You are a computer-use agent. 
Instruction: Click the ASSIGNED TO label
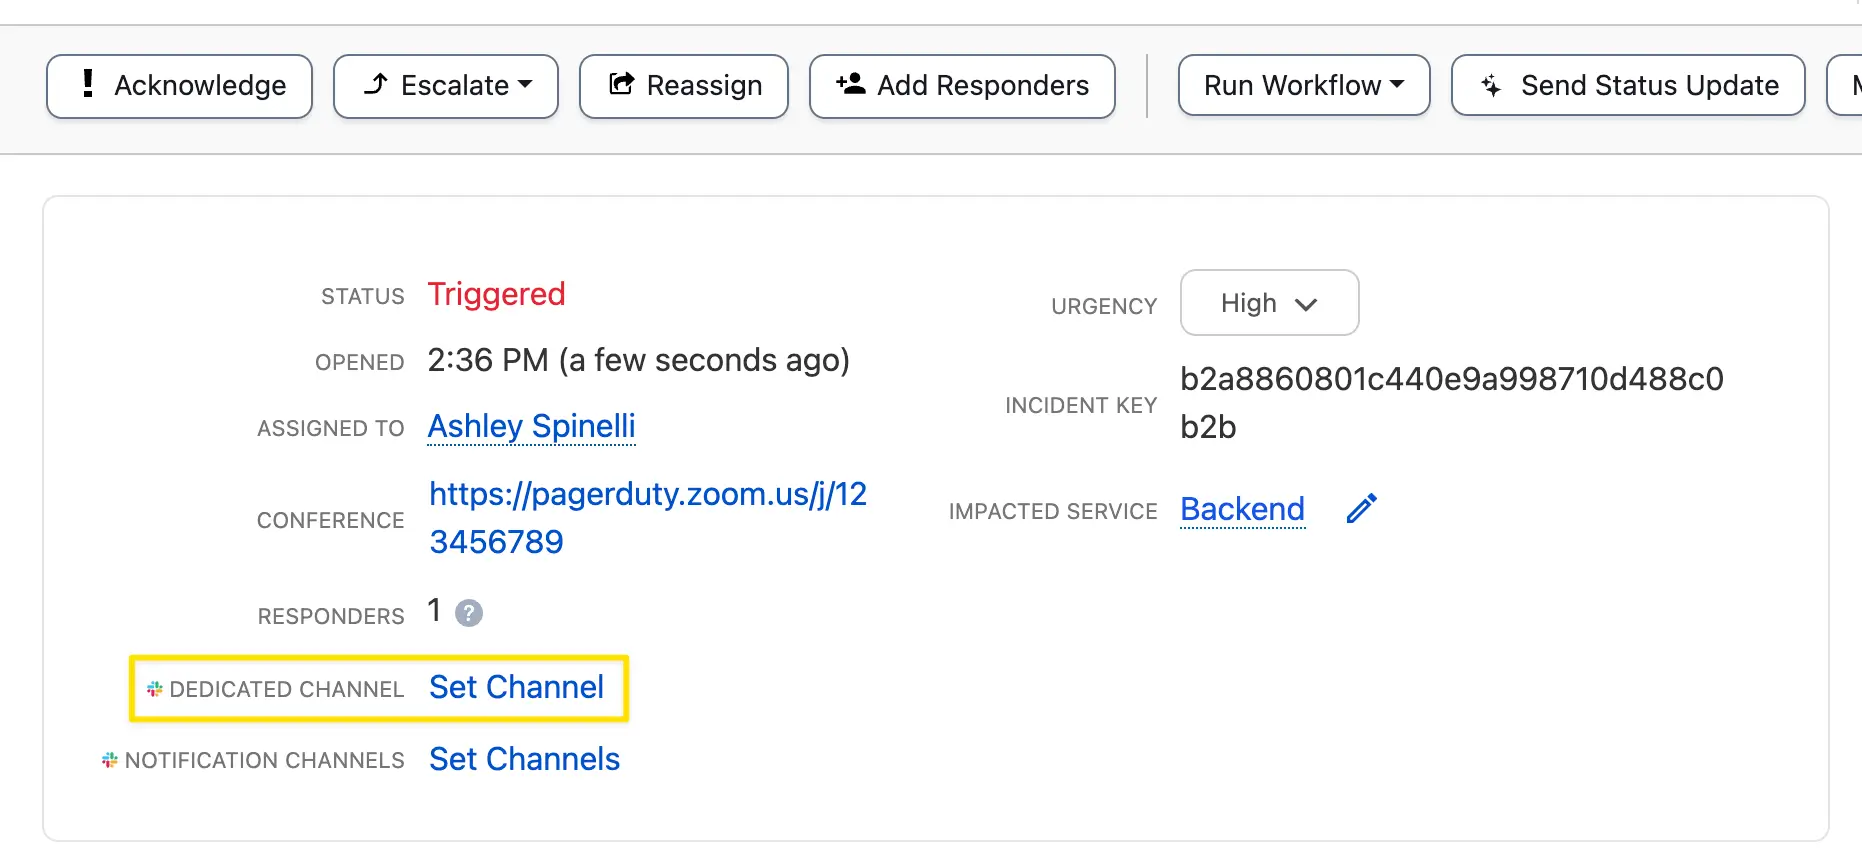pyautogui.click(x=331, y=428)
